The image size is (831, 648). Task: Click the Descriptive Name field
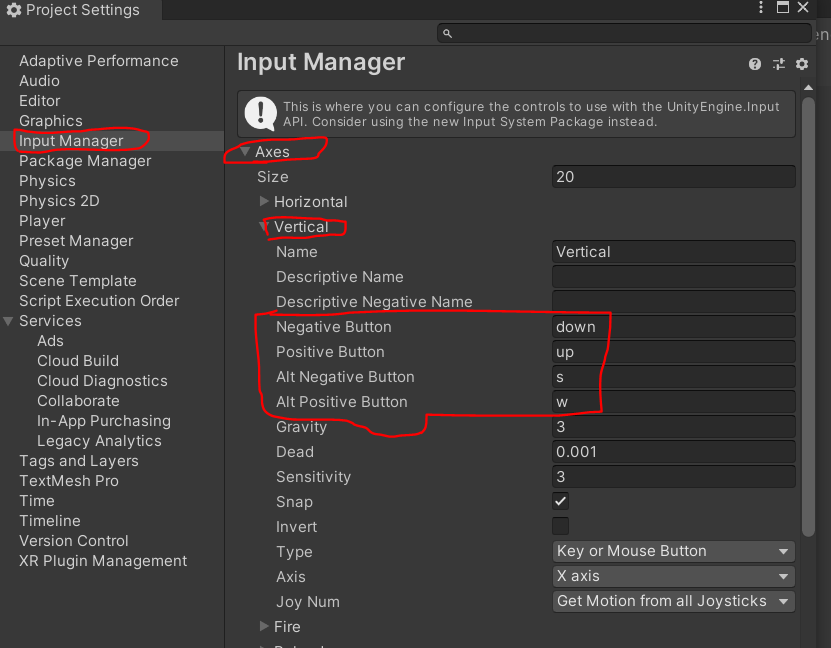tap(674, 277)
